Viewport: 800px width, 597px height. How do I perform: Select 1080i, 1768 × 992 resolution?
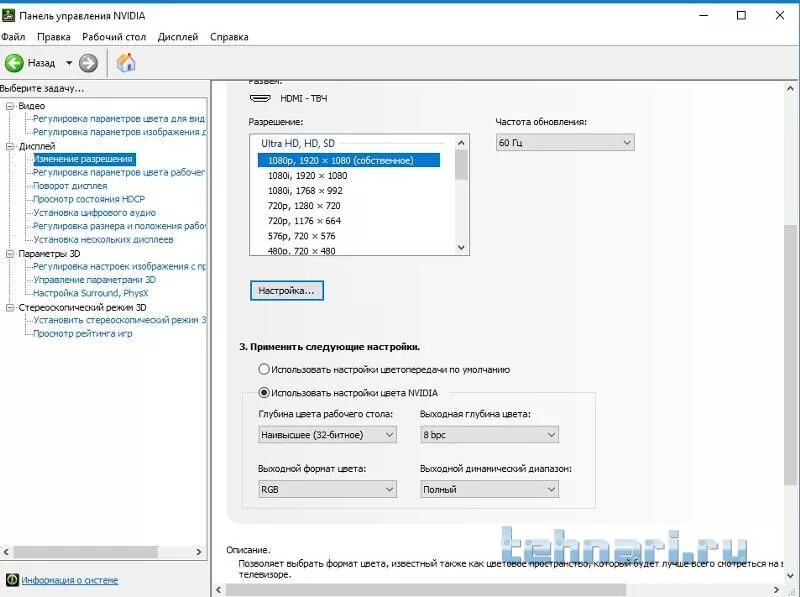point(305,191)
